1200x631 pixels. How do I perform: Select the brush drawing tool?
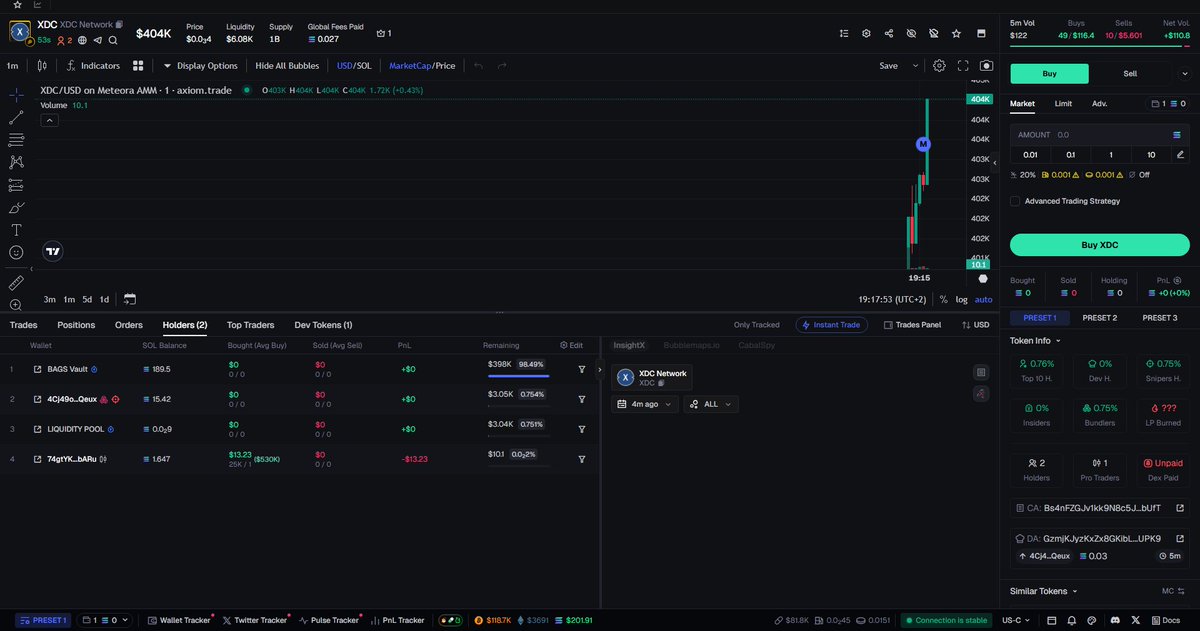[x=16, y=208]
